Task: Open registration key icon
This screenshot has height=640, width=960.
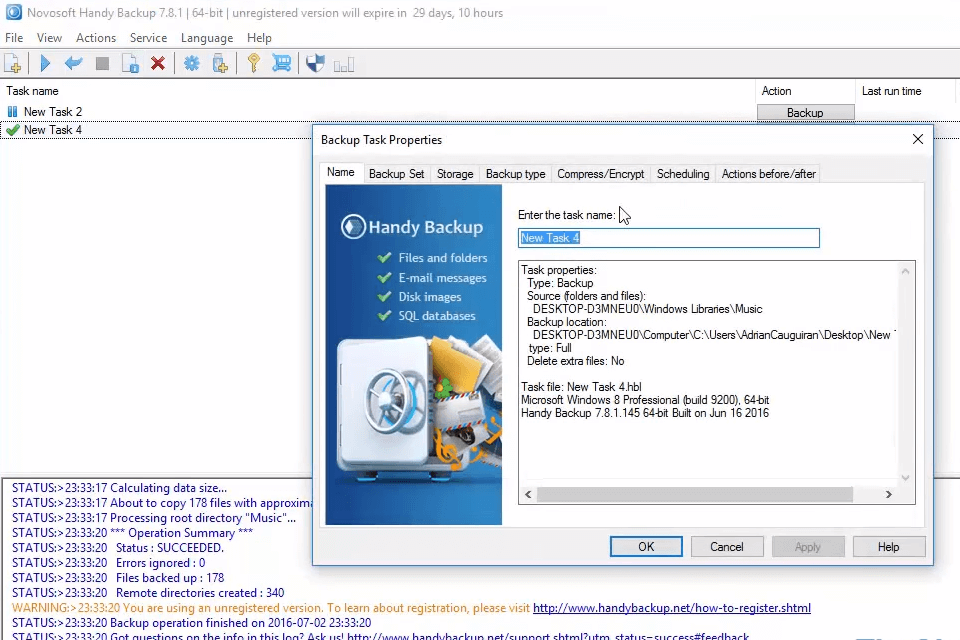Action: click(253, 63)
